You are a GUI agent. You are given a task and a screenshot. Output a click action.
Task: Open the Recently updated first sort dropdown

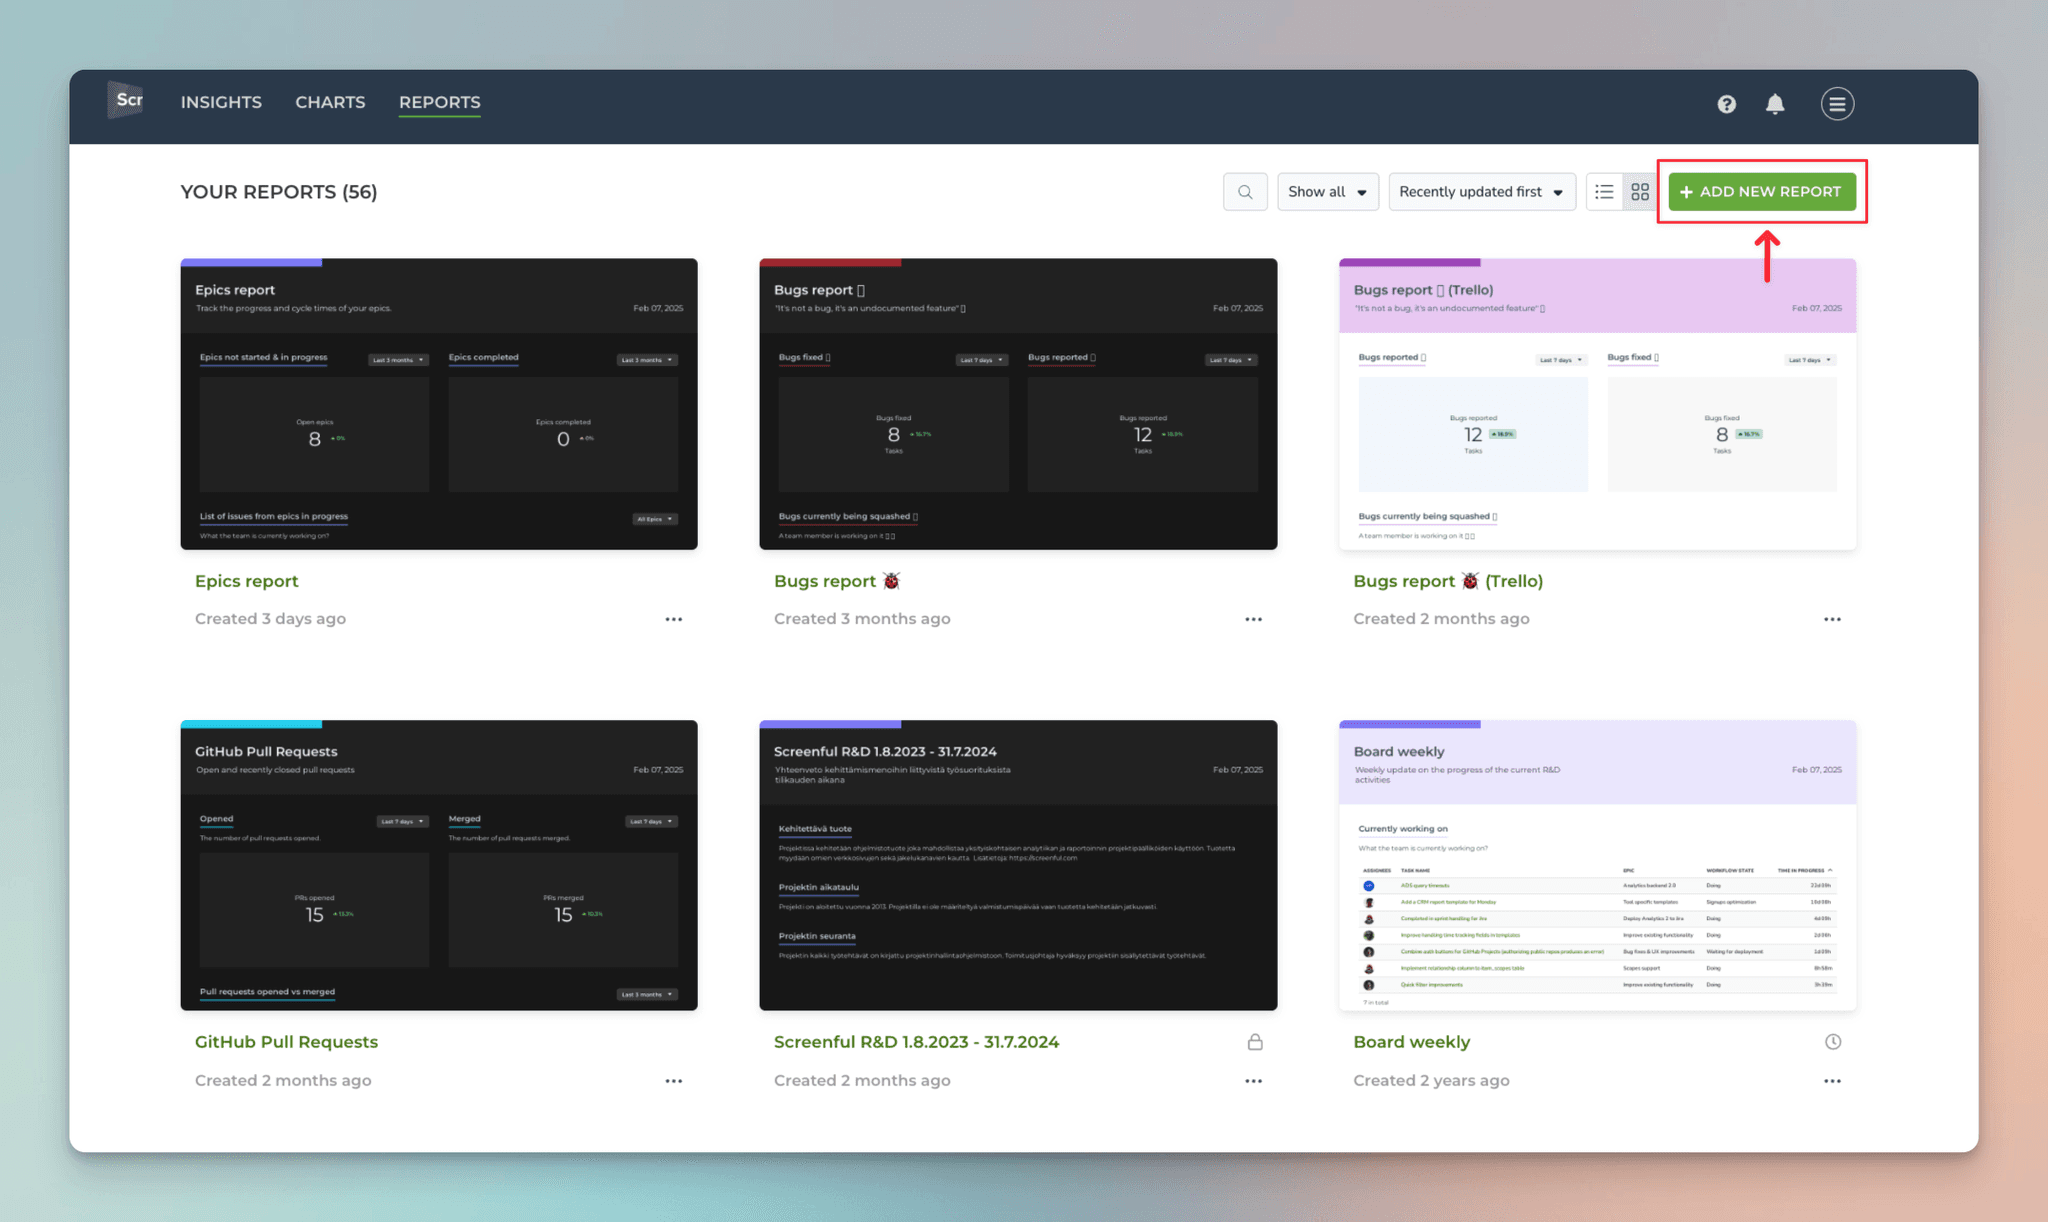click(x=1482, y=191)
